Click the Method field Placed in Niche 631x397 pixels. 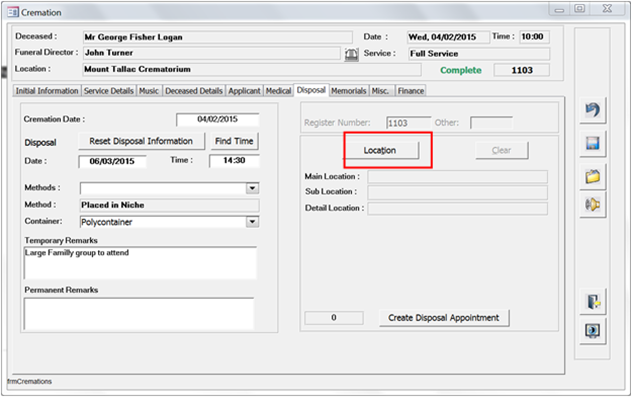169,205
